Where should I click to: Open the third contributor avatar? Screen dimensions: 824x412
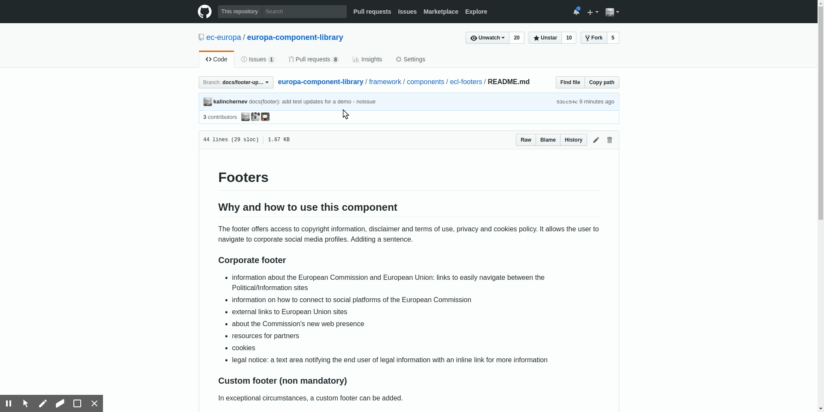[265, 117]
